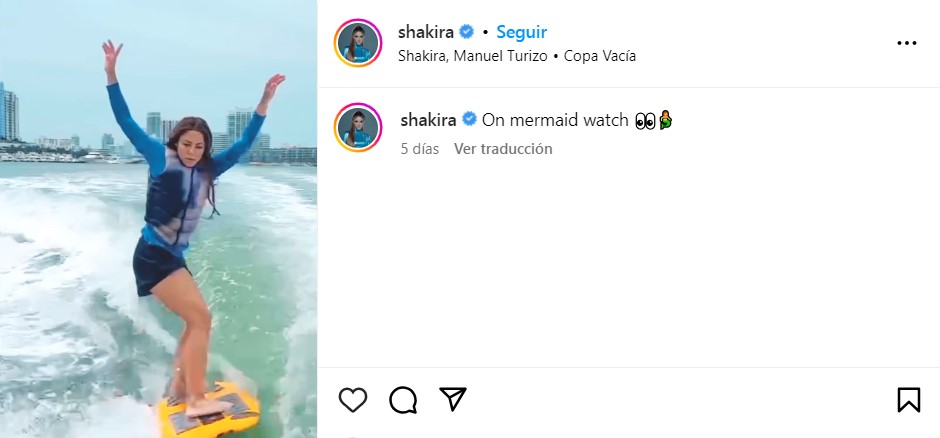
Task: Save the post with the bookmark icon
Action: [x=908, y=400]
